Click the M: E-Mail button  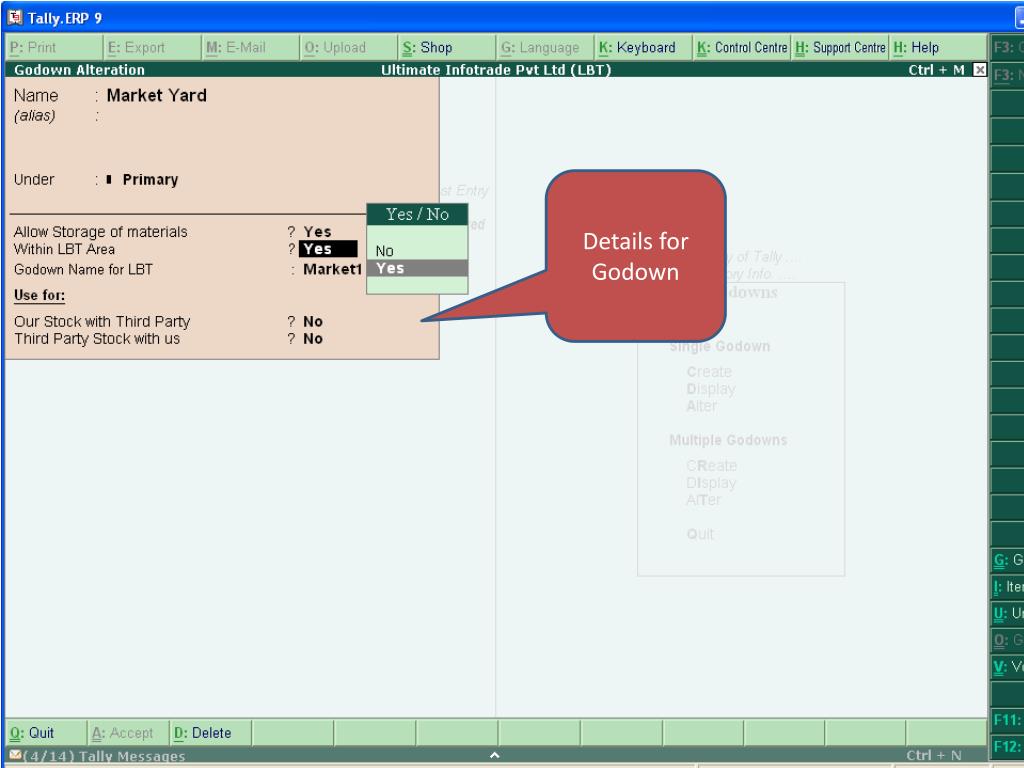point(251,48)
